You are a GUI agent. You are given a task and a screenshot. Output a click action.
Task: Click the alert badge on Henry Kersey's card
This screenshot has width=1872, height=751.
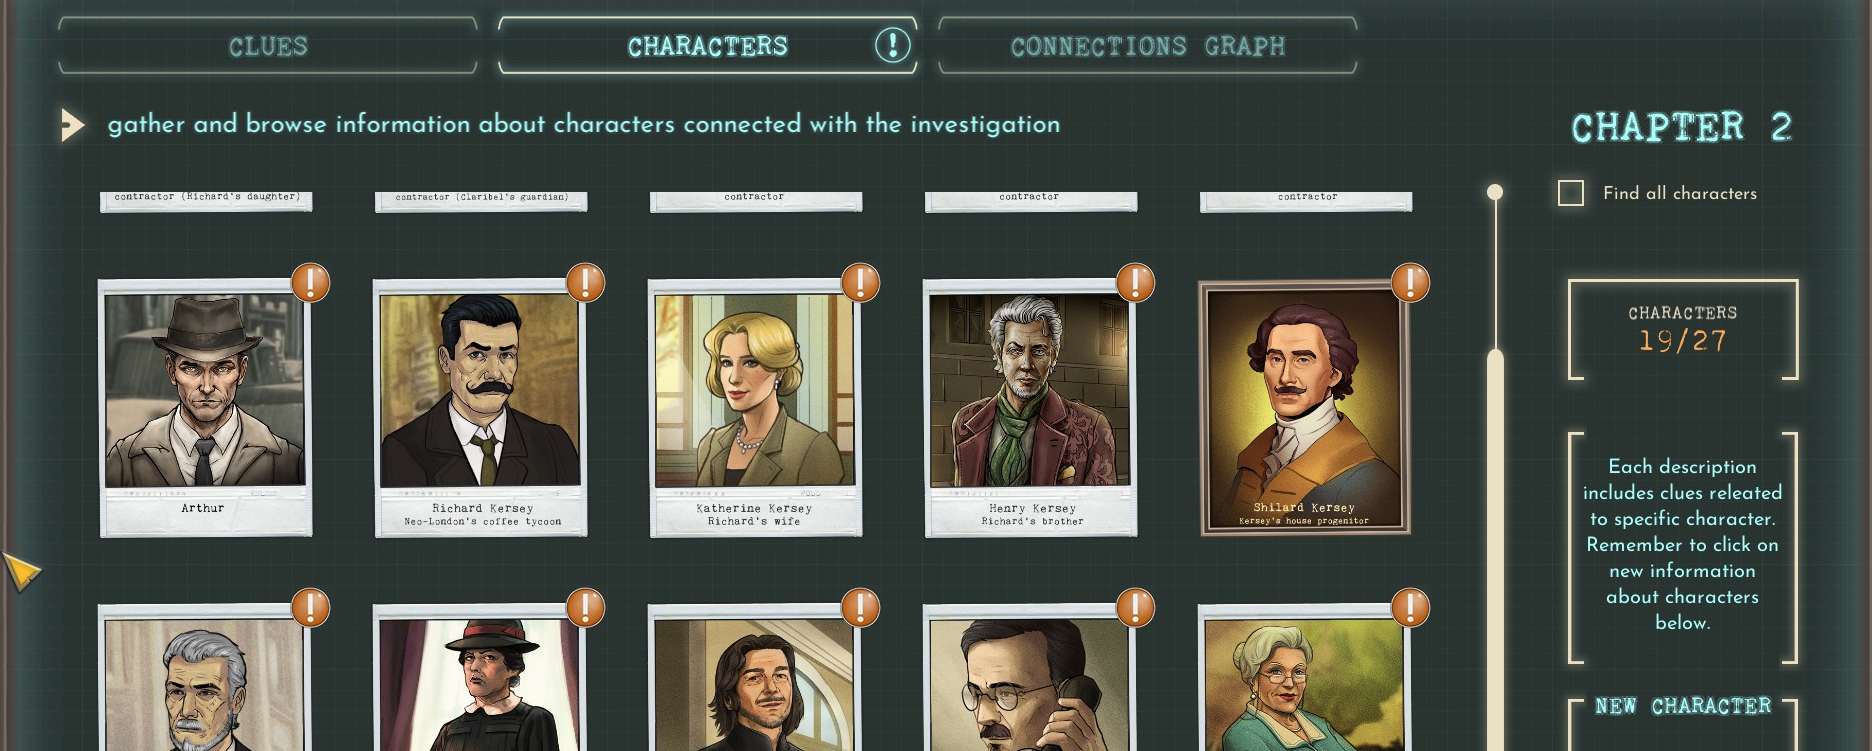tap(1136, 282)
